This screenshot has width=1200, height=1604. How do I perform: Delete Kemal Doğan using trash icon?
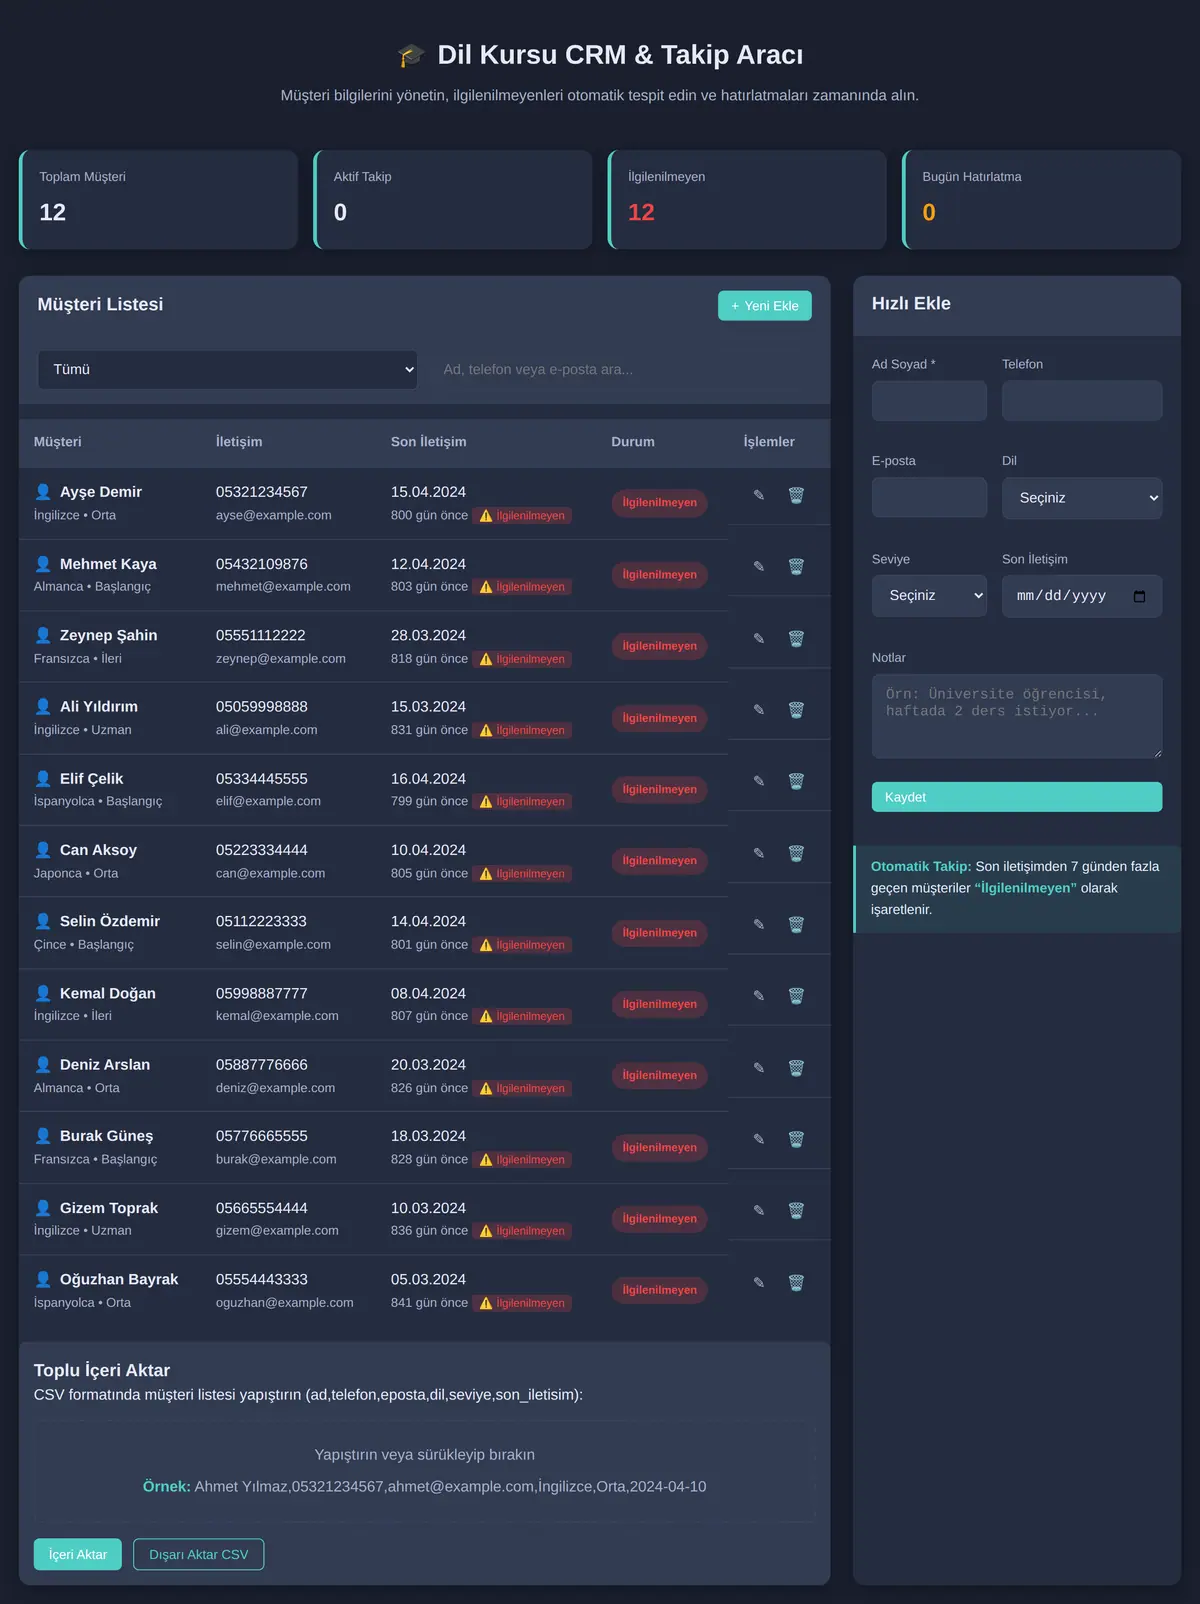click(796, 996)
